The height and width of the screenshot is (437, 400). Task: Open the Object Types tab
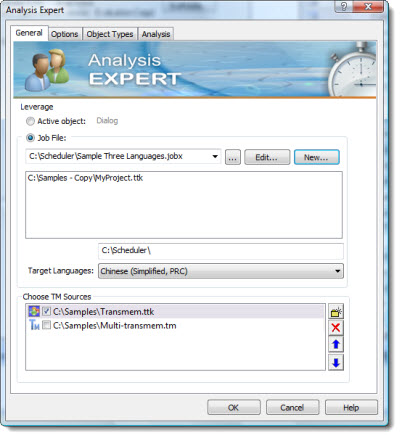coord(110,34)
